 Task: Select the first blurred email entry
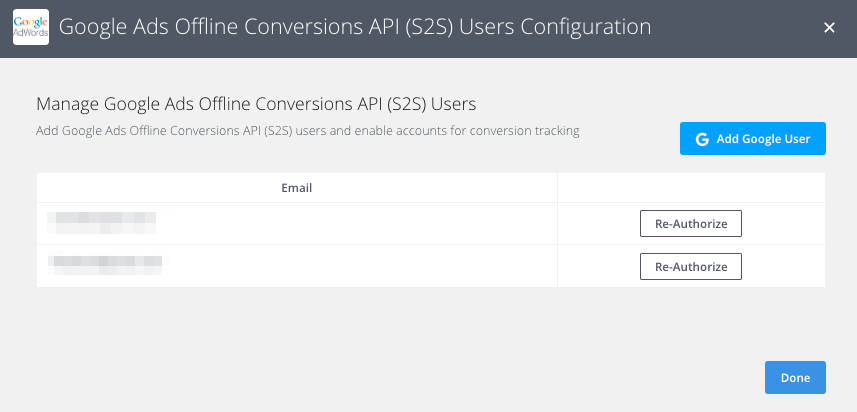tap(102, 222)
